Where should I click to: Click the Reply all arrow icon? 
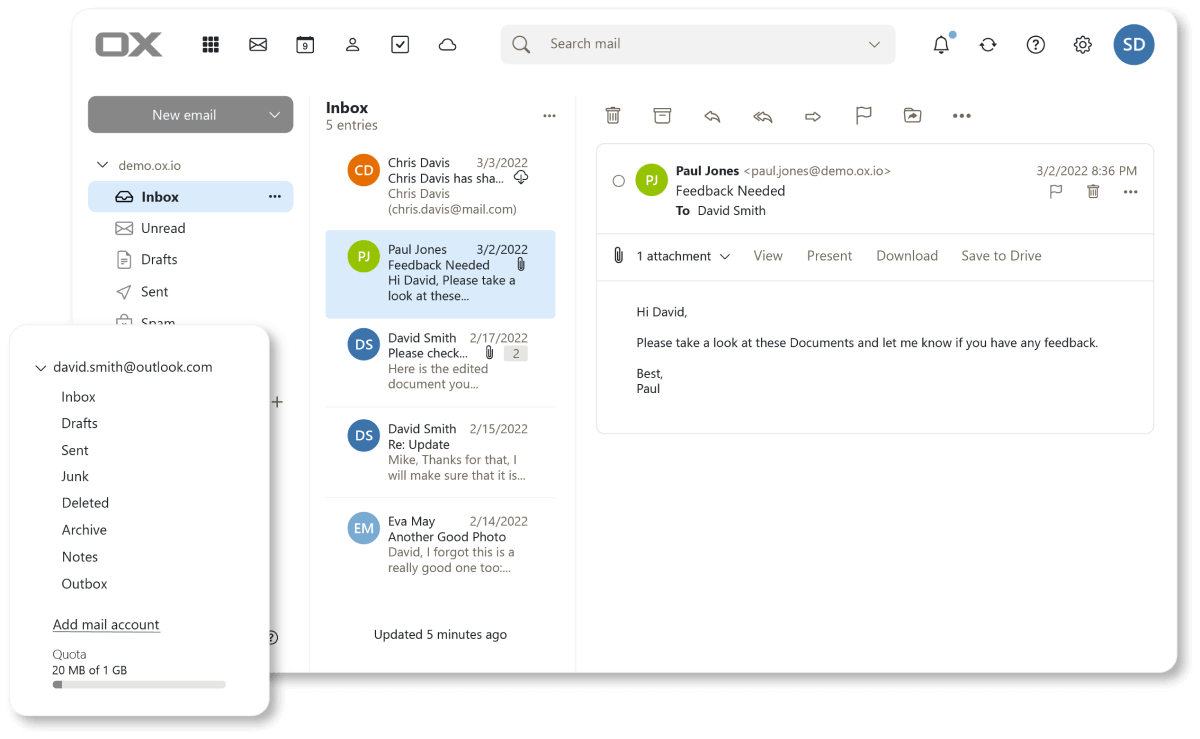(x=763, y=116)
